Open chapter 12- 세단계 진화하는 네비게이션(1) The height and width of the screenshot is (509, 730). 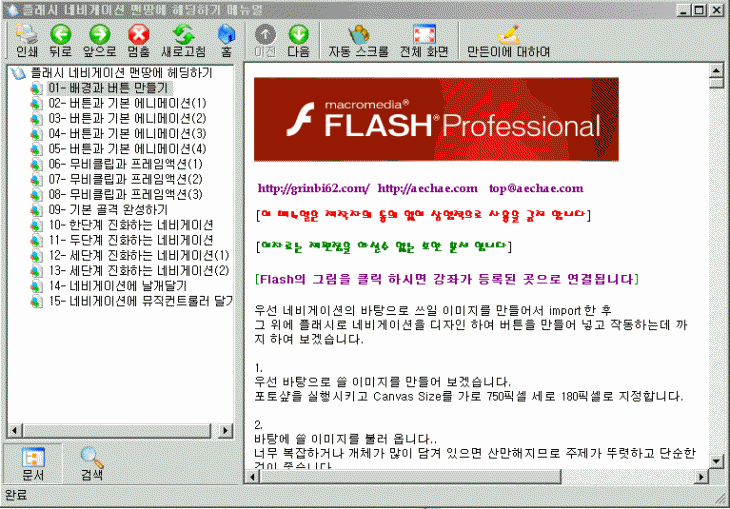139,255
